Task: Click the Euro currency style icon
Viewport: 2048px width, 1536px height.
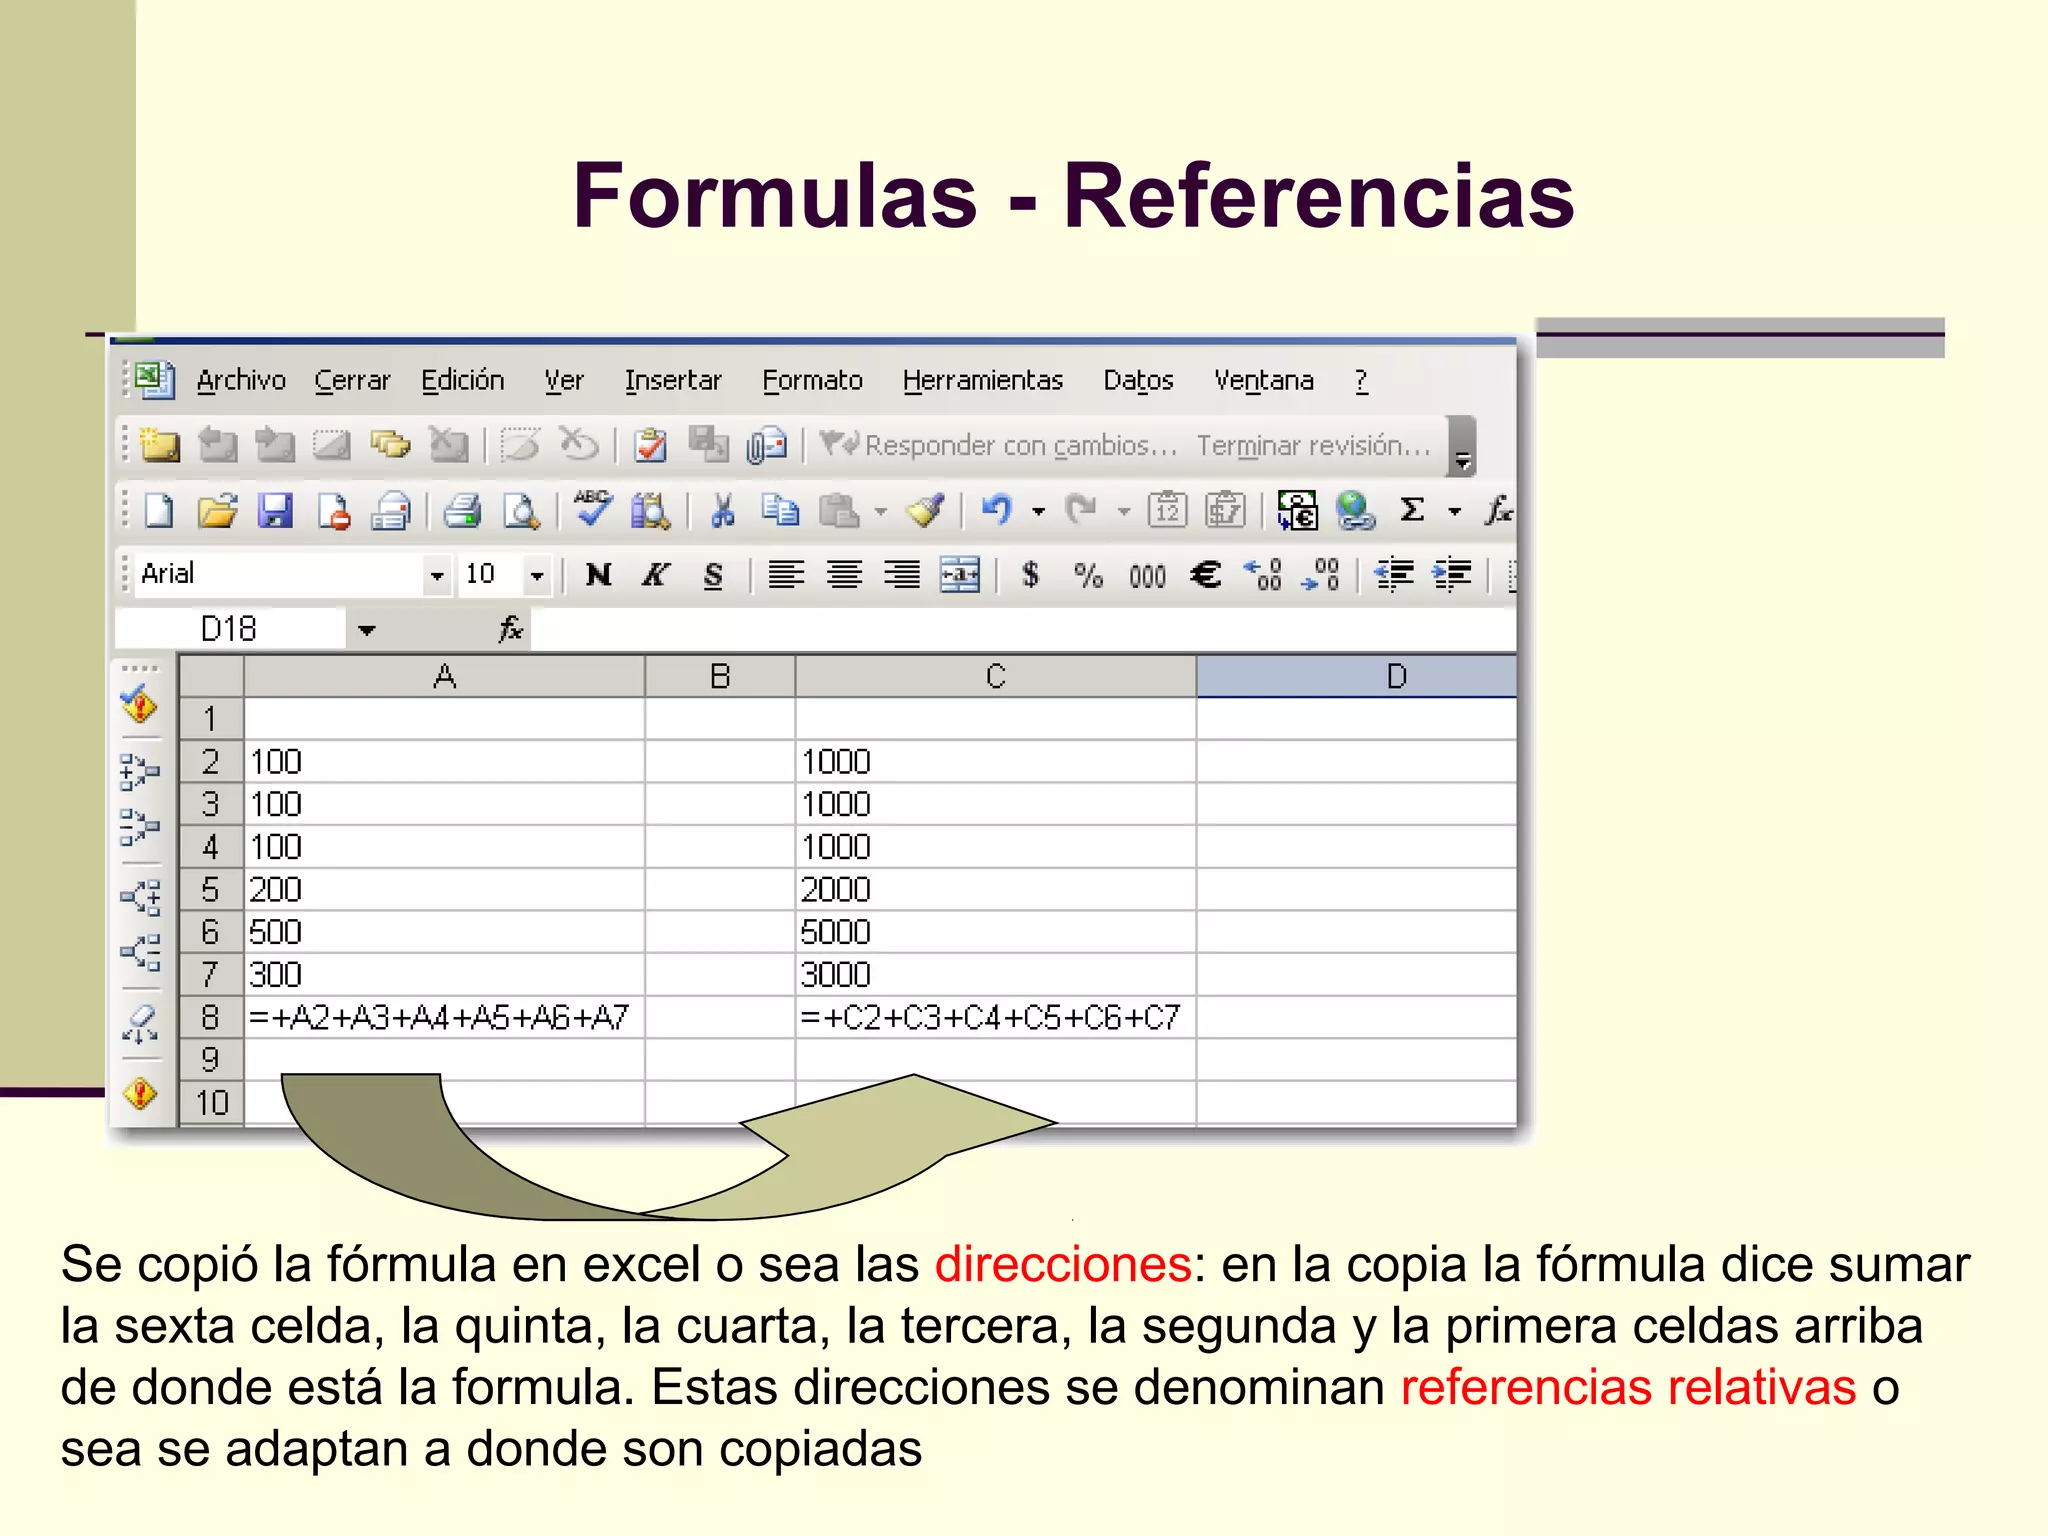Action: pyautogui.click(x=1206, y=575)
